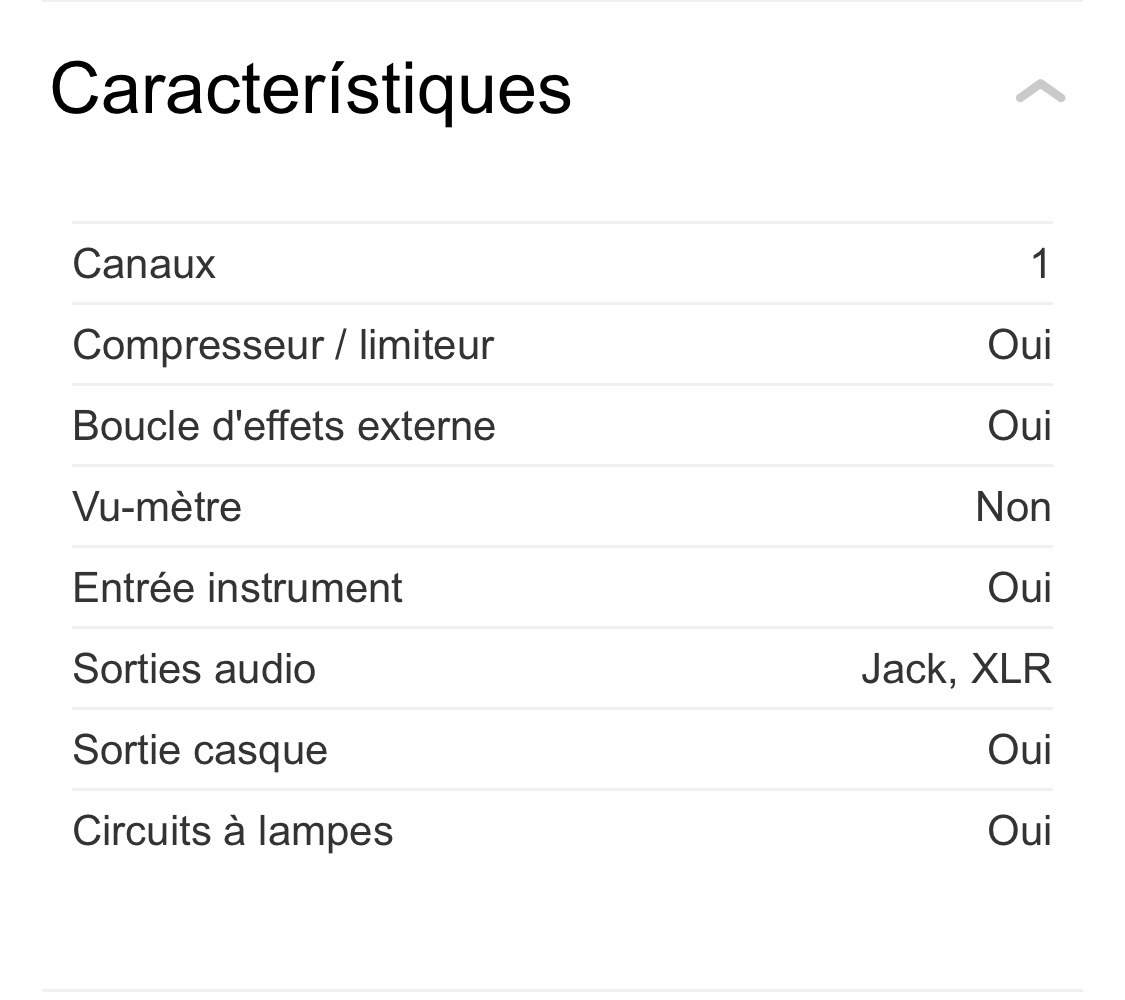The width and height of the screenshot is (1125, 1000).
Task: Select the Canaux row label
Action: click(144, 265)
